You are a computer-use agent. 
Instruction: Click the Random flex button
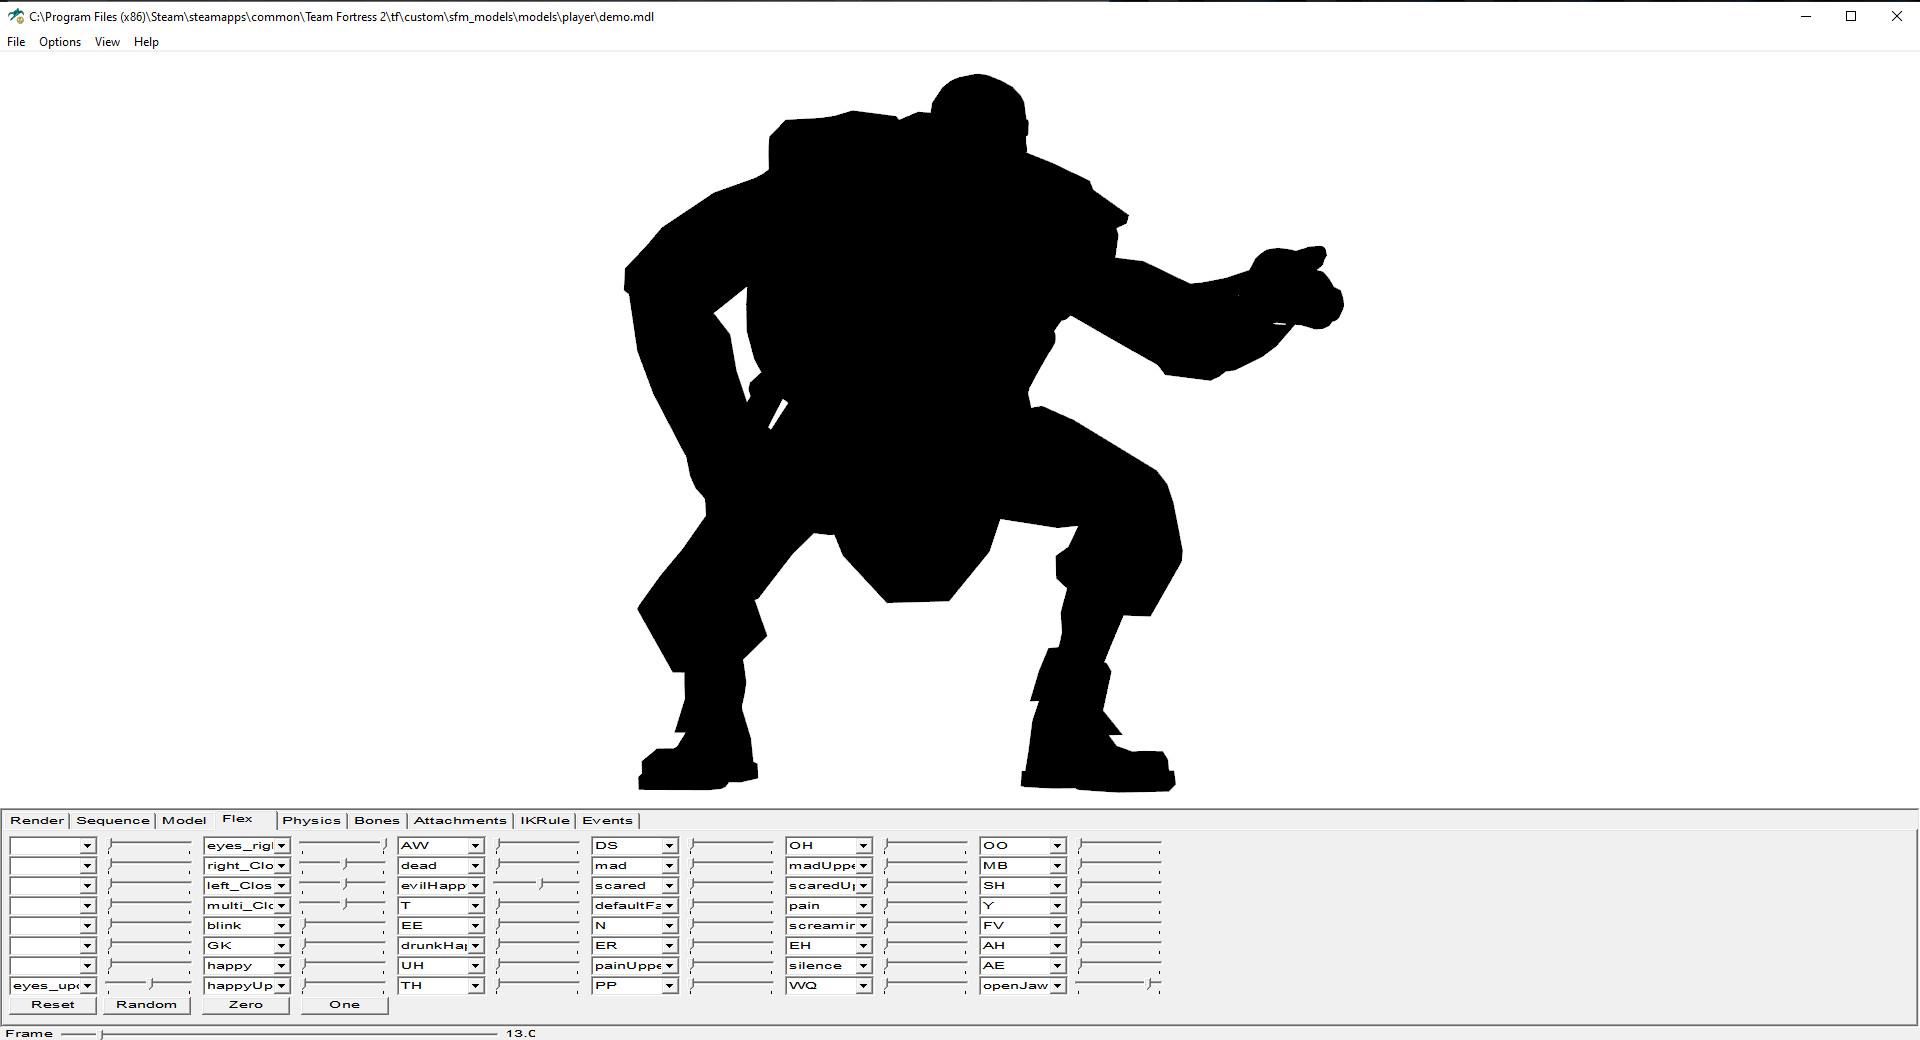coord(146,1005)
